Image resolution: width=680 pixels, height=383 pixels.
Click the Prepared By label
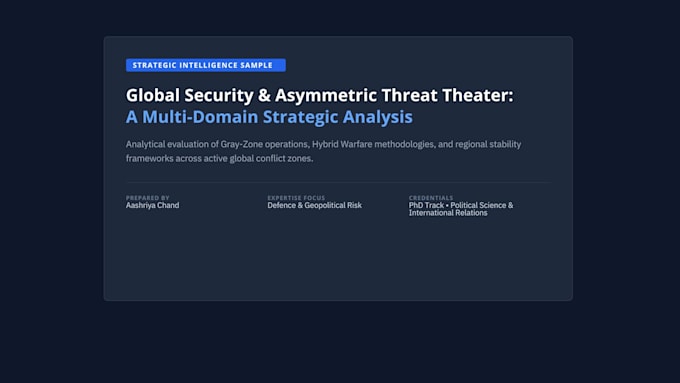(x=147, y=198)
